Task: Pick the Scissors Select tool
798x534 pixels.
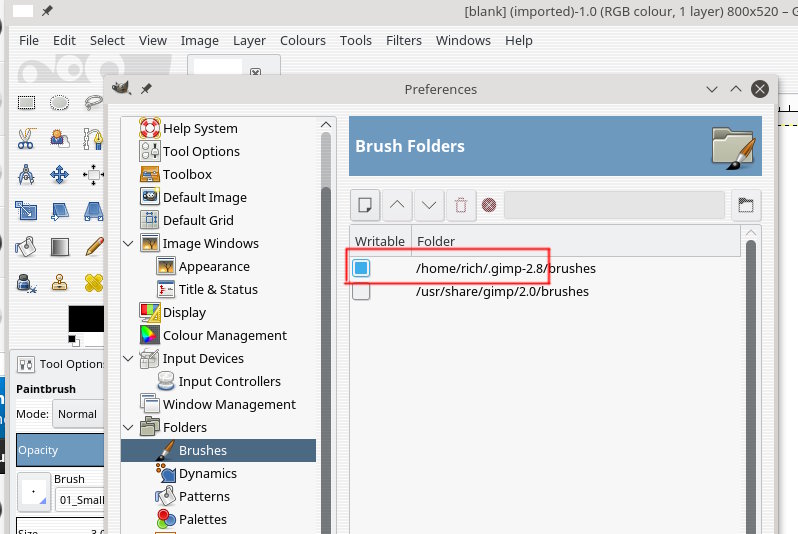Action: 26,138
